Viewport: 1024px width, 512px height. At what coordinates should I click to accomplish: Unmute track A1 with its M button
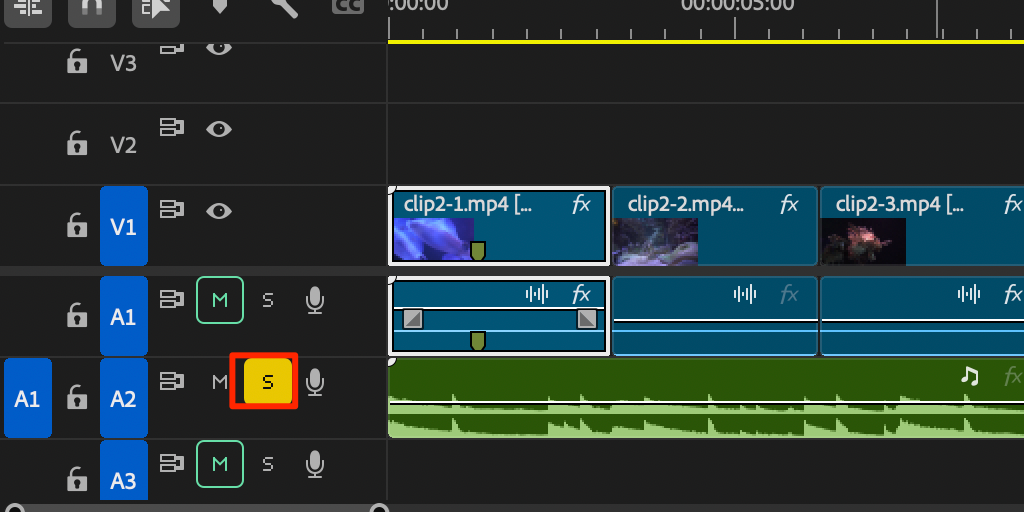(219, 300)
